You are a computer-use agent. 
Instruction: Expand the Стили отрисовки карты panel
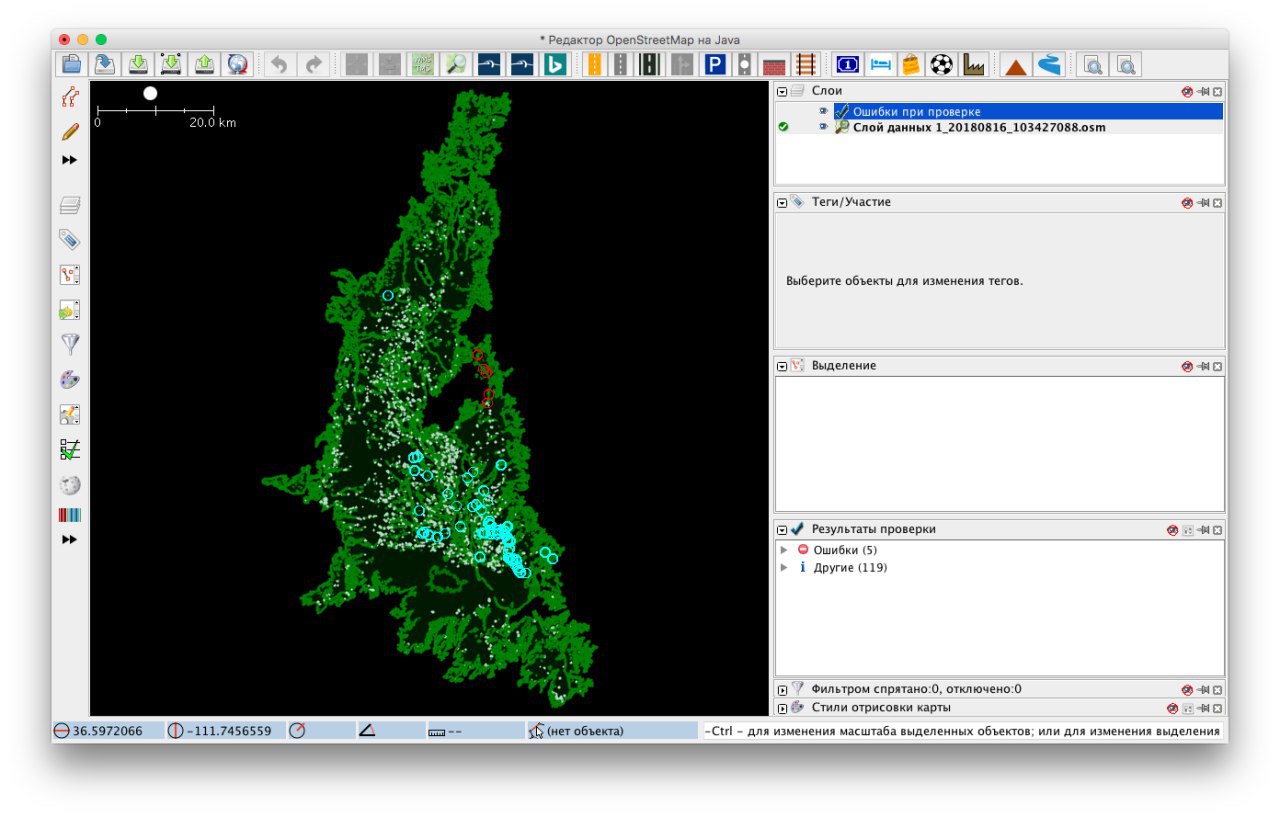(782, 708)
